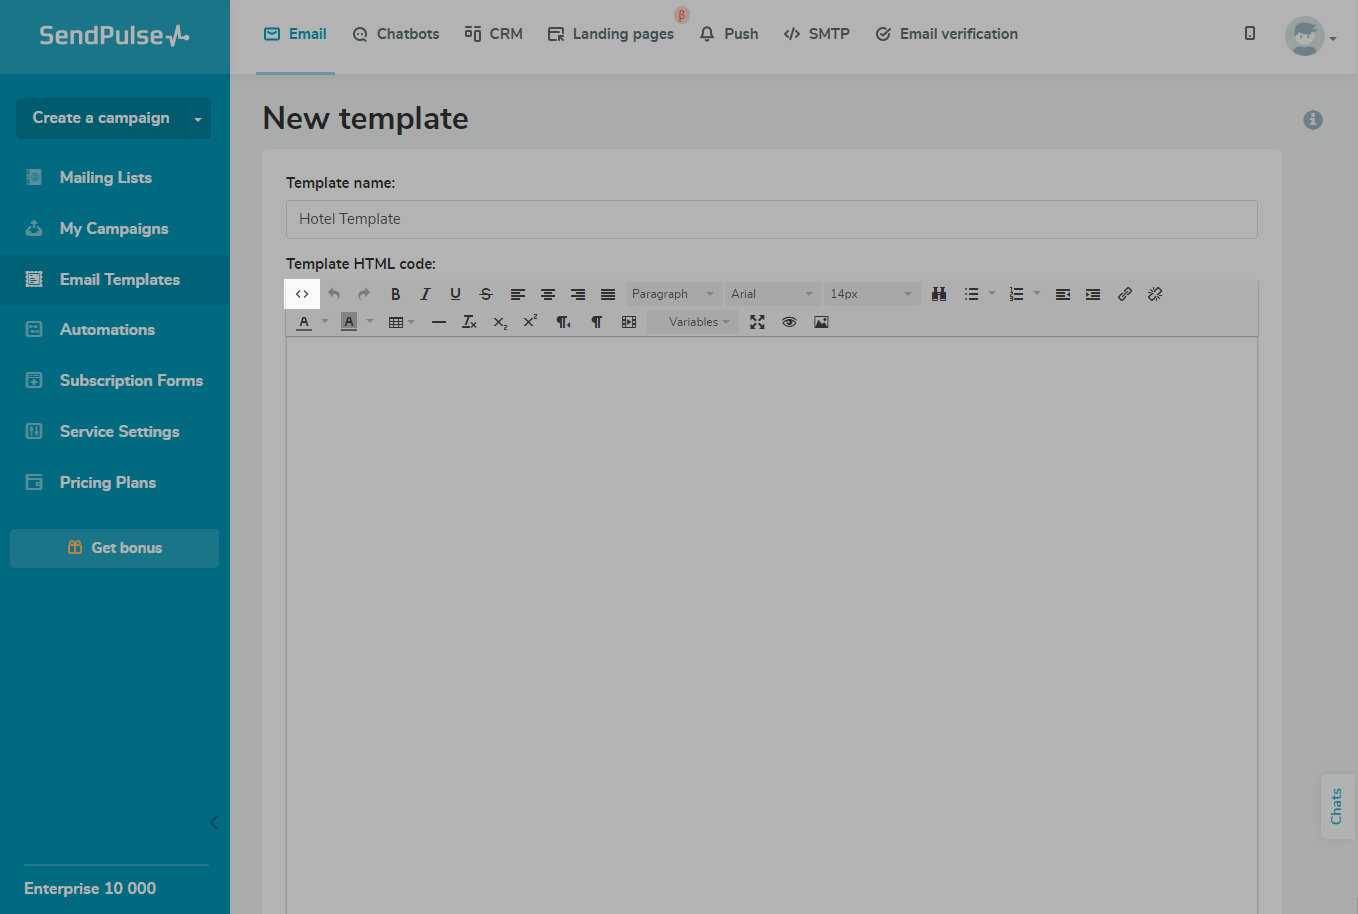Image resolution: width=1358 pixels, height=914 pixels.
Task: Toggle strikethrough formatting
Action: (486, 294)
